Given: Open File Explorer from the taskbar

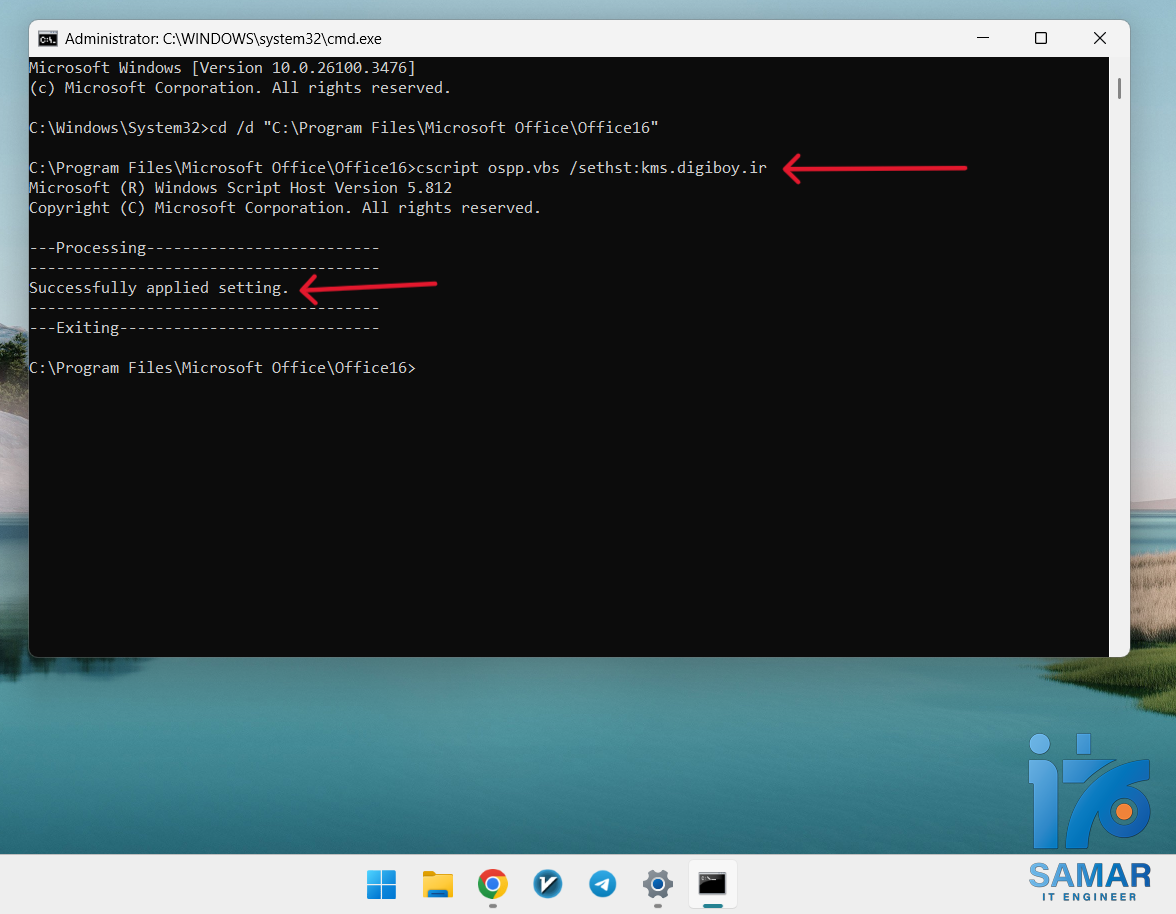Looking at the screenshot, I should coord(437,884).
